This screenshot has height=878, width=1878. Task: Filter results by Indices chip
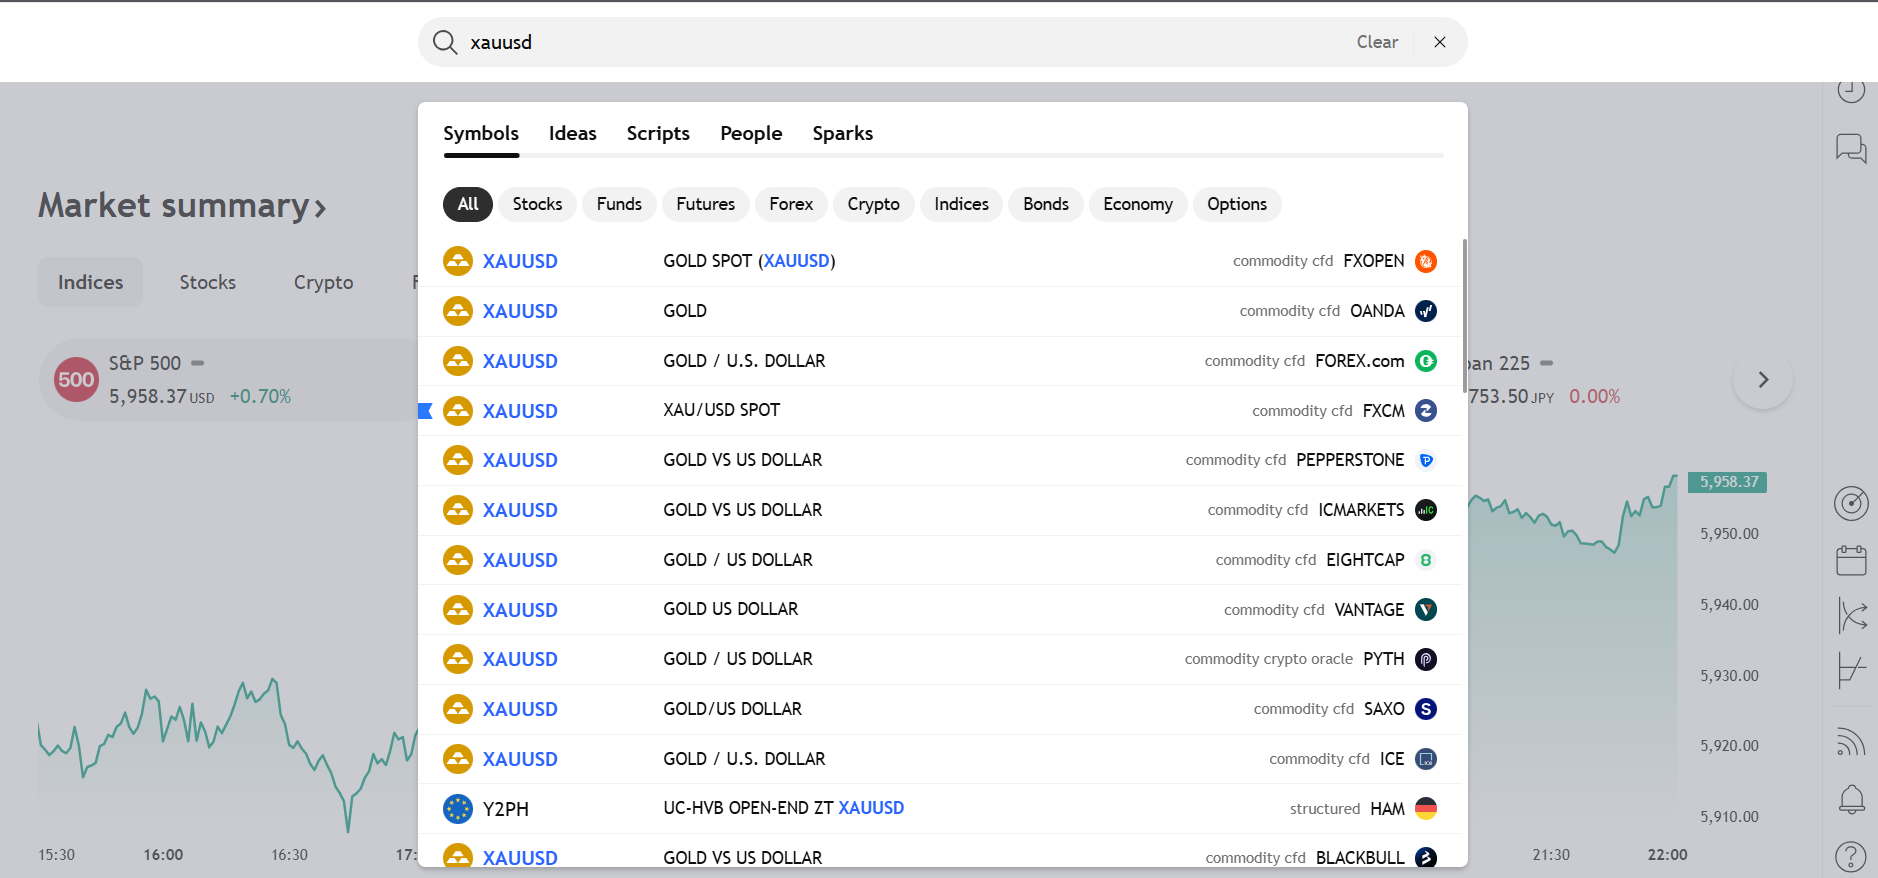[x=961, y=204]
